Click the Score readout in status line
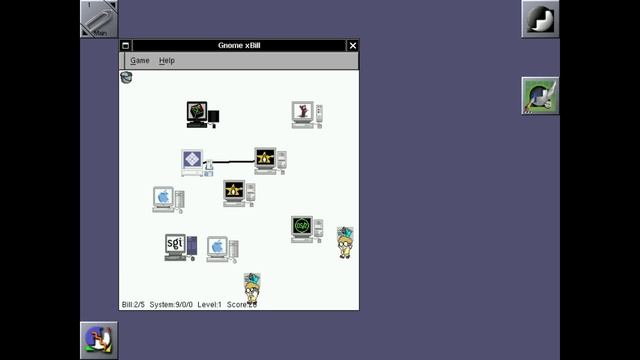 pos(242,304)
